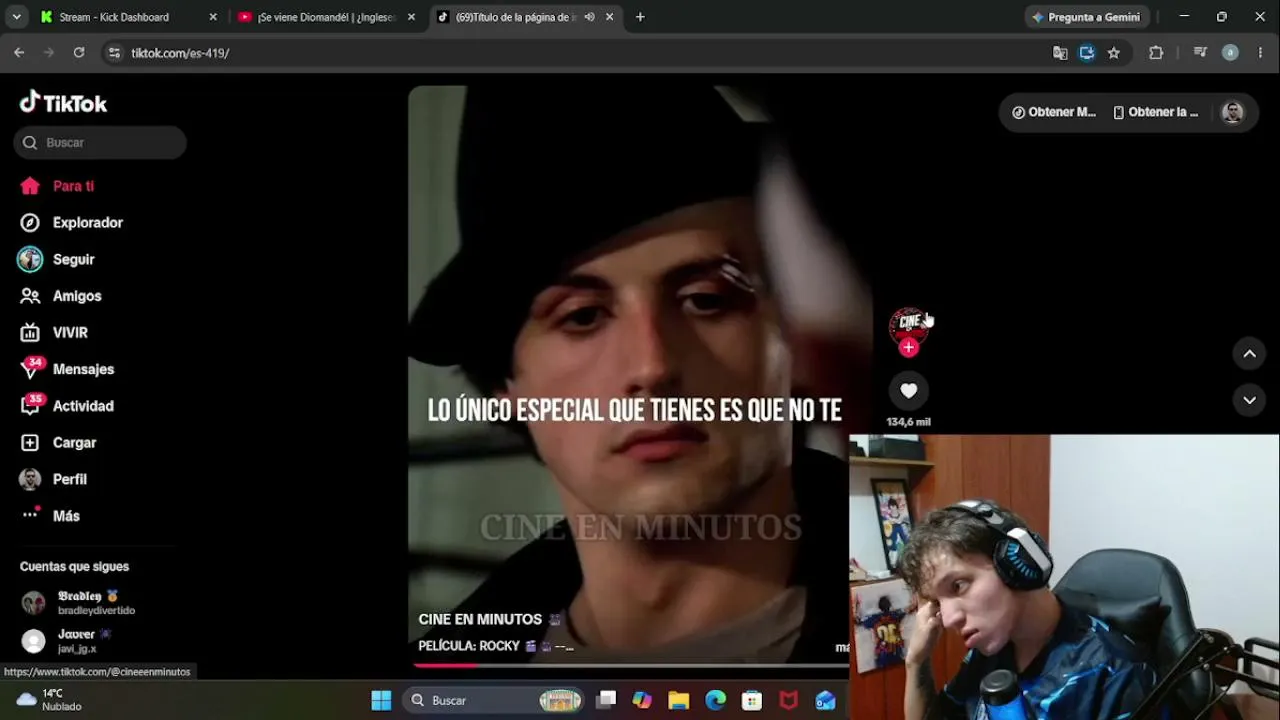
Task: Click the taskbar Buscar search box
Action: pyautogui.click(x=495, y=700)
